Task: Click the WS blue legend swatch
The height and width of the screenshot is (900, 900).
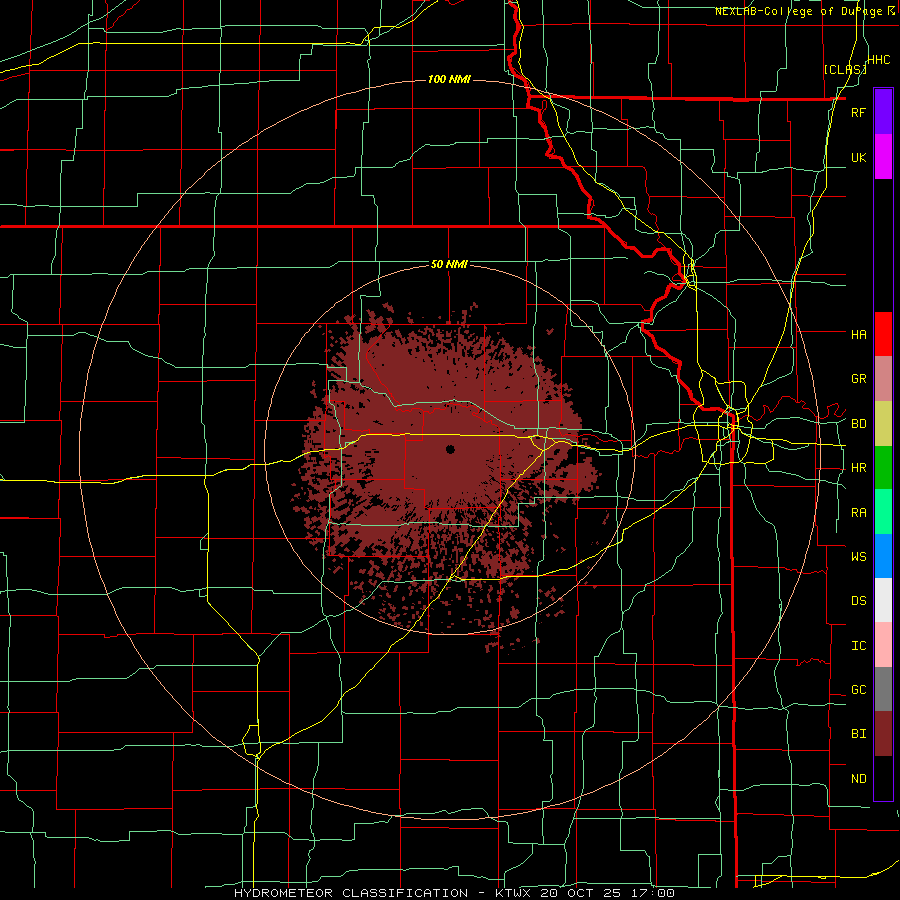Action: [x=883, y=556]
